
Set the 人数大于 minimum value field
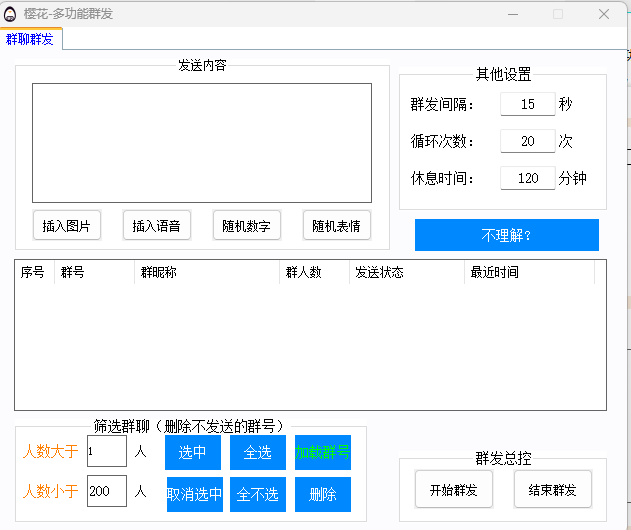click(x=107, y=451)
